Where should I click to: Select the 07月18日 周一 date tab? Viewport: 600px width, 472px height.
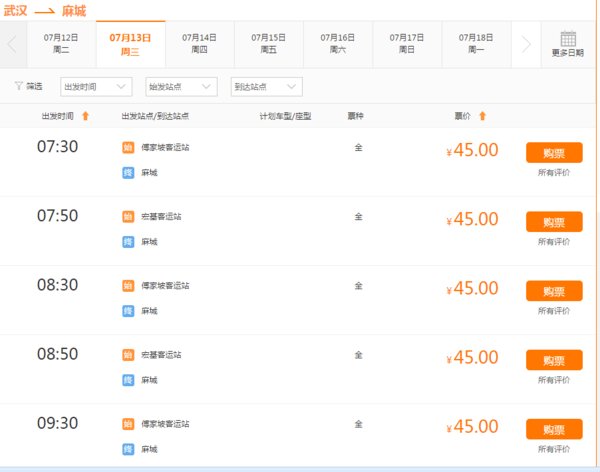(x=476, y=44)
